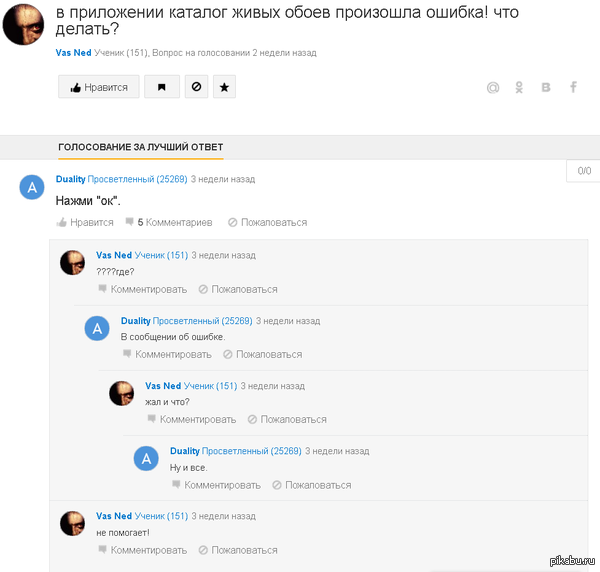This screenshot has height=572, width=600.
Task: Share question via the @ mail icon
Action: click(493, 88)
